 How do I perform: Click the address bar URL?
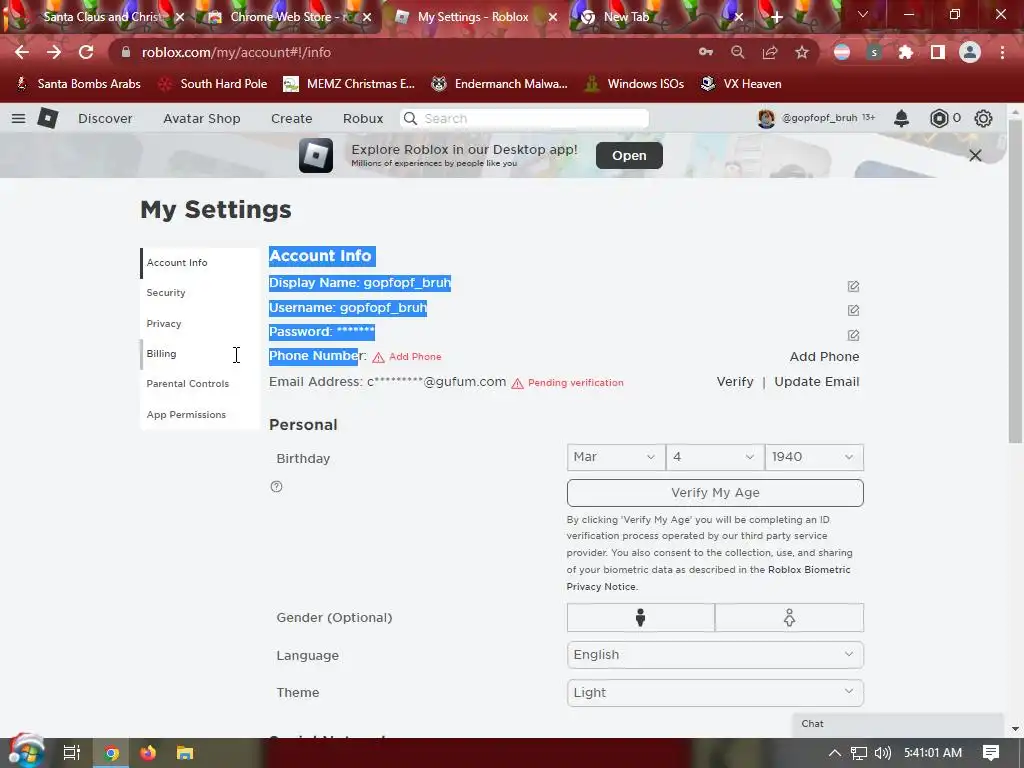[x=236, y=52]
